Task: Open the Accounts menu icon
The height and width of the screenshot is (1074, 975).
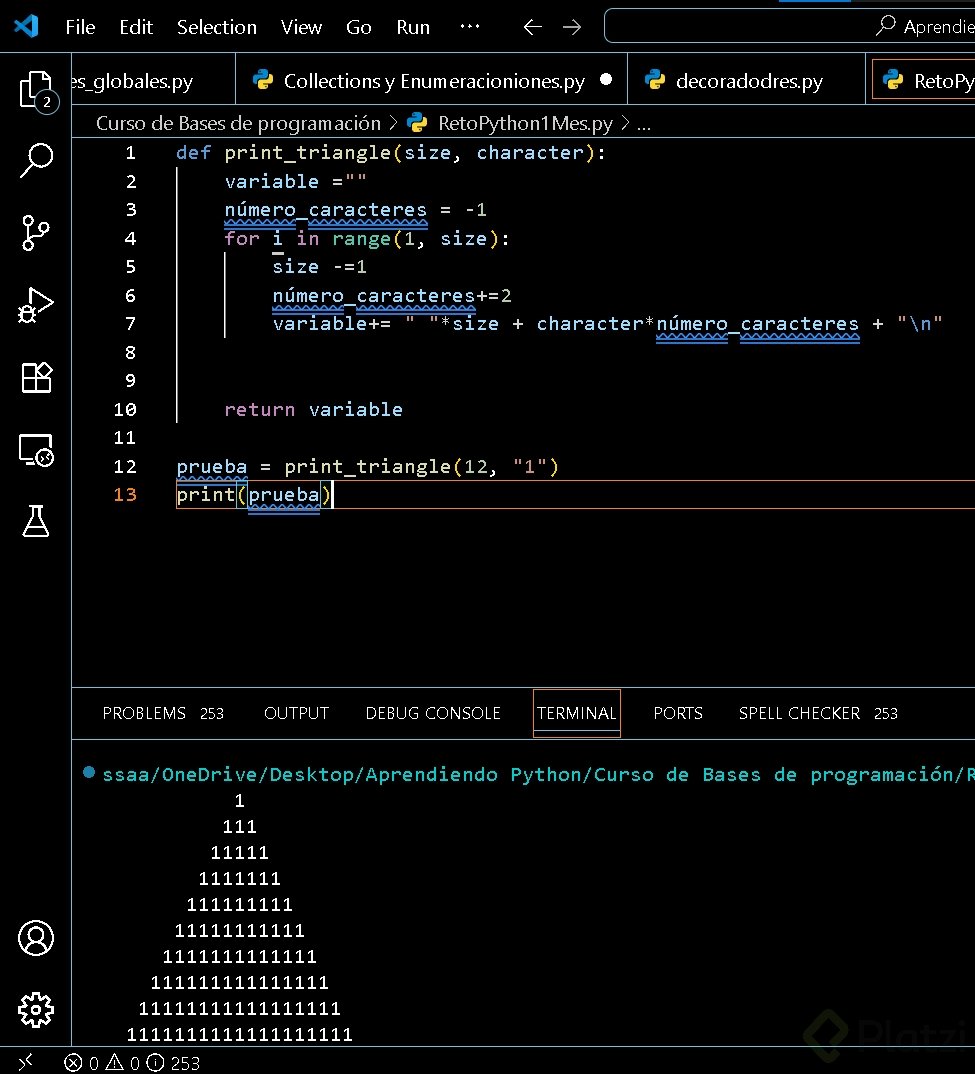Action: pyautogui.click(x=36, y=938)
